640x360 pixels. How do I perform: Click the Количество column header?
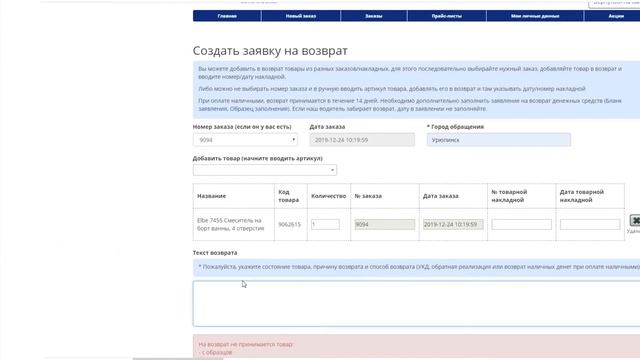[329, 196]
